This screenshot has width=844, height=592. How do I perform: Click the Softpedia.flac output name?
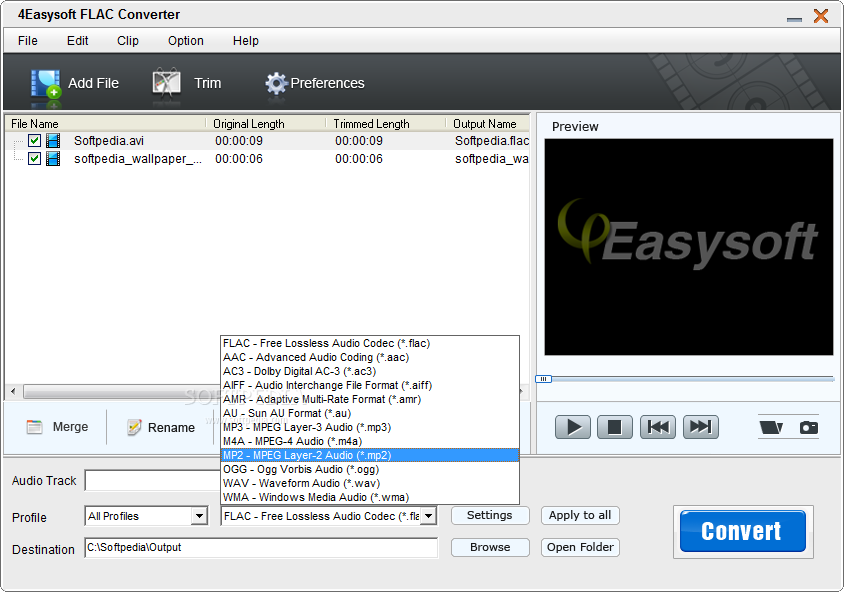coord(492,140)
